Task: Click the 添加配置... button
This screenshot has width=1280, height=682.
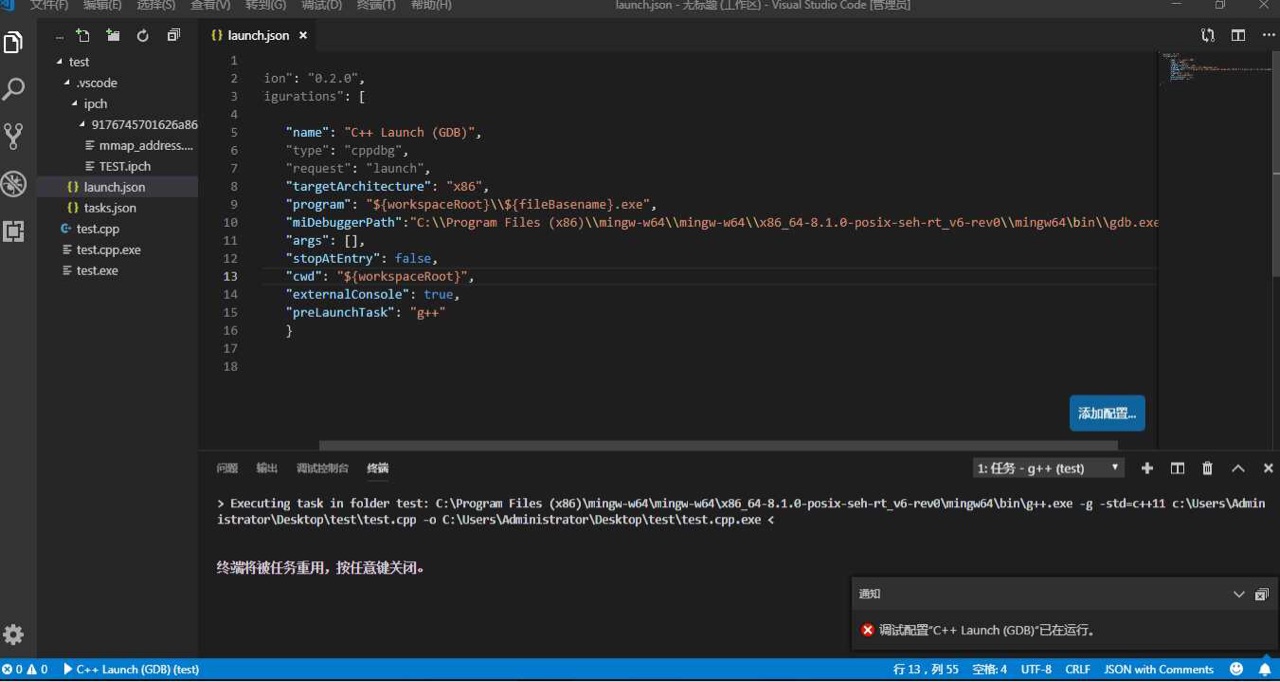Action: [1107, 413]
